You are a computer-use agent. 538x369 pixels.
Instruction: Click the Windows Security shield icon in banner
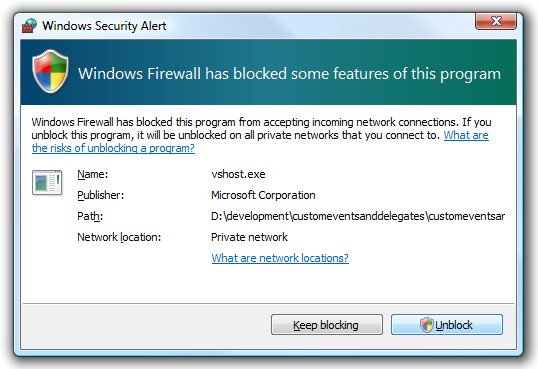[50, 71]
